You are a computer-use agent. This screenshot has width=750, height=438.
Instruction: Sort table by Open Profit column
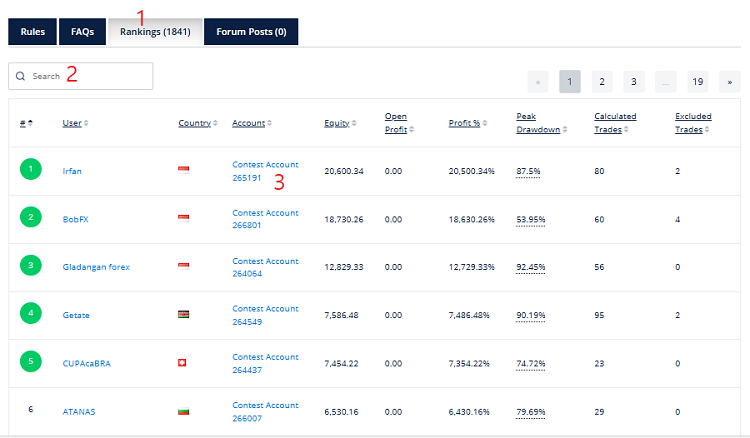click(399, 123)
